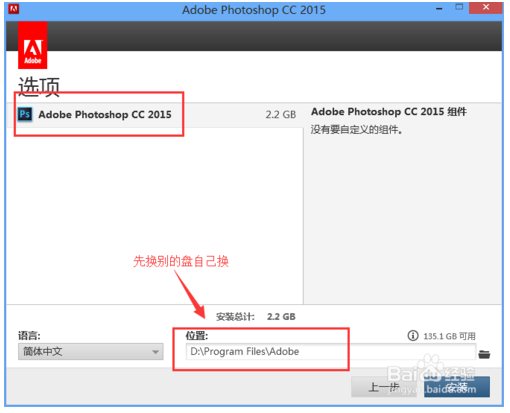Minimize the installer window
Screen dimensions: 510x413
pyautogui.click(x=439, y=9)
